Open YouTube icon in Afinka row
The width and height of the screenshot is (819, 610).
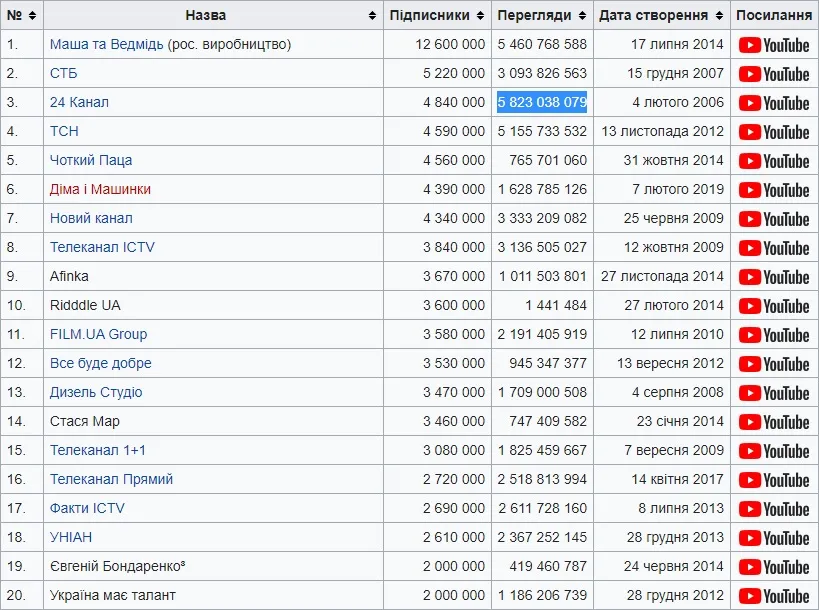(774, 277)
